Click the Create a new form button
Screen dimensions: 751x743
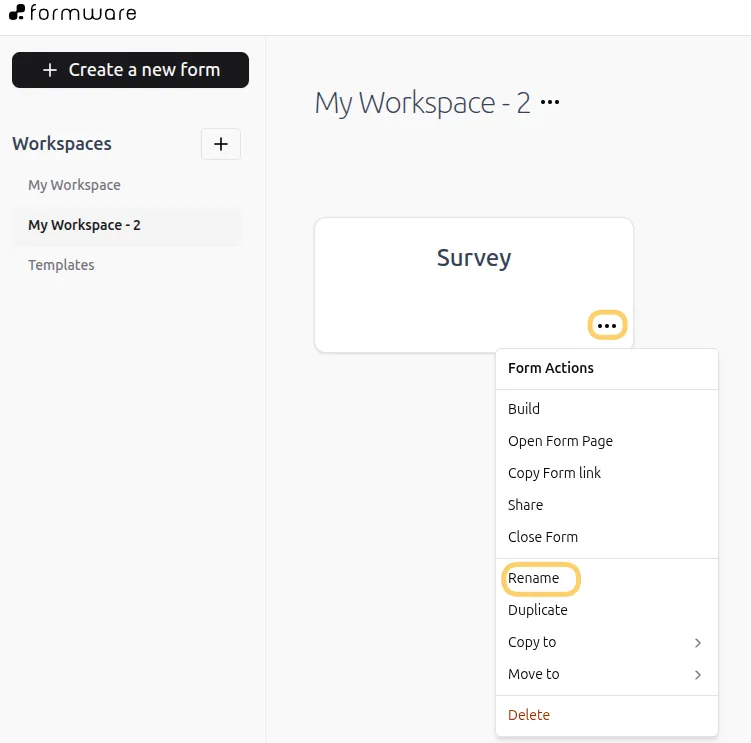point(130,70)
